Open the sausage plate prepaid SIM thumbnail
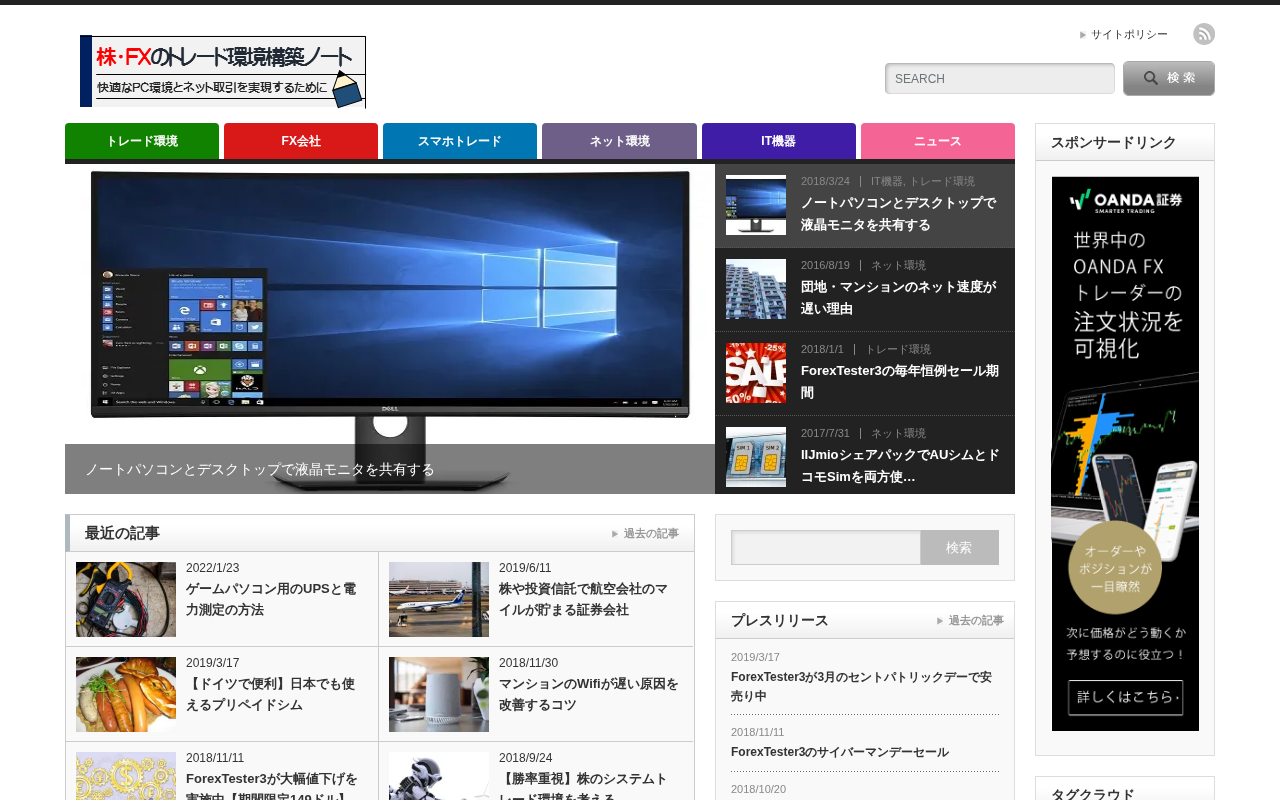Image resolution: width=1280 pixels, height=800 pixels. point(126,694)
